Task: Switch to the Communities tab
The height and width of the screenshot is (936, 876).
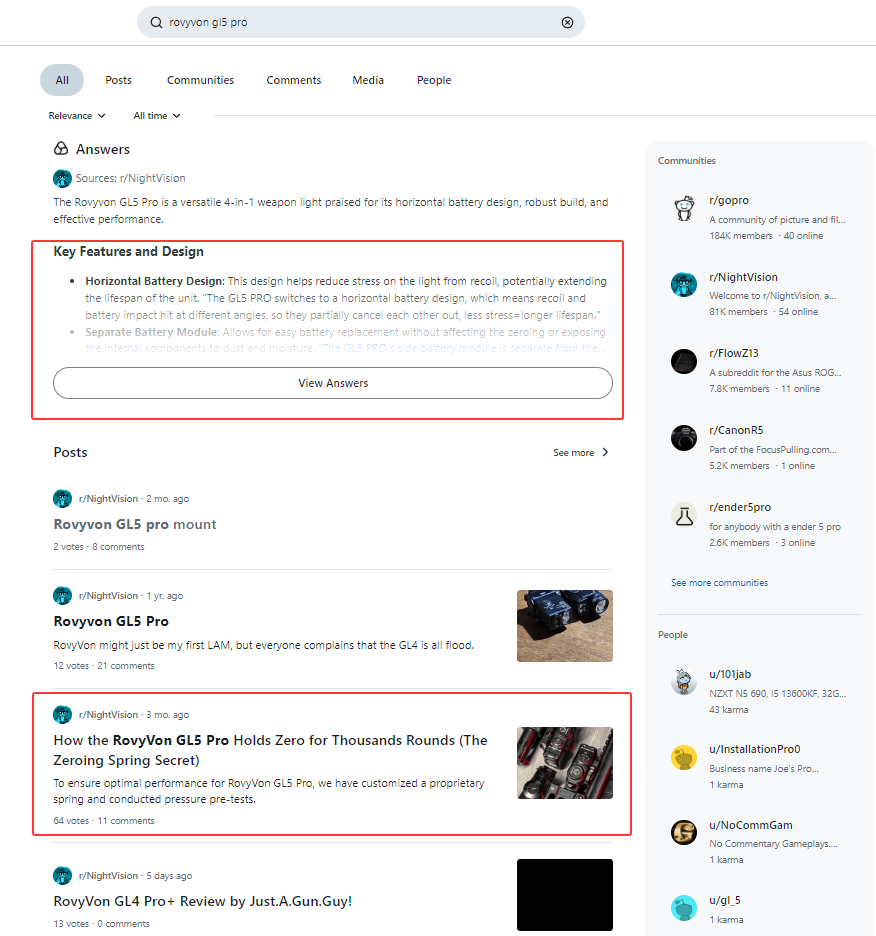Action: [201, 80]
